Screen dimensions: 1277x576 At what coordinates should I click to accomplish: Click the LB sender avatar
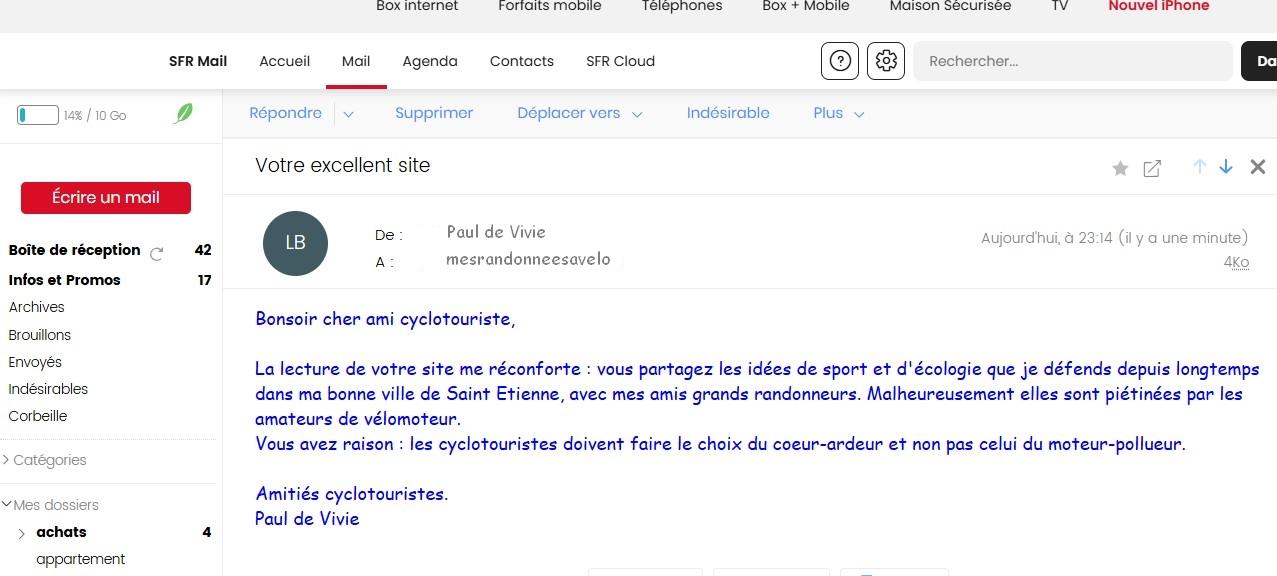[x=295, y=243]
